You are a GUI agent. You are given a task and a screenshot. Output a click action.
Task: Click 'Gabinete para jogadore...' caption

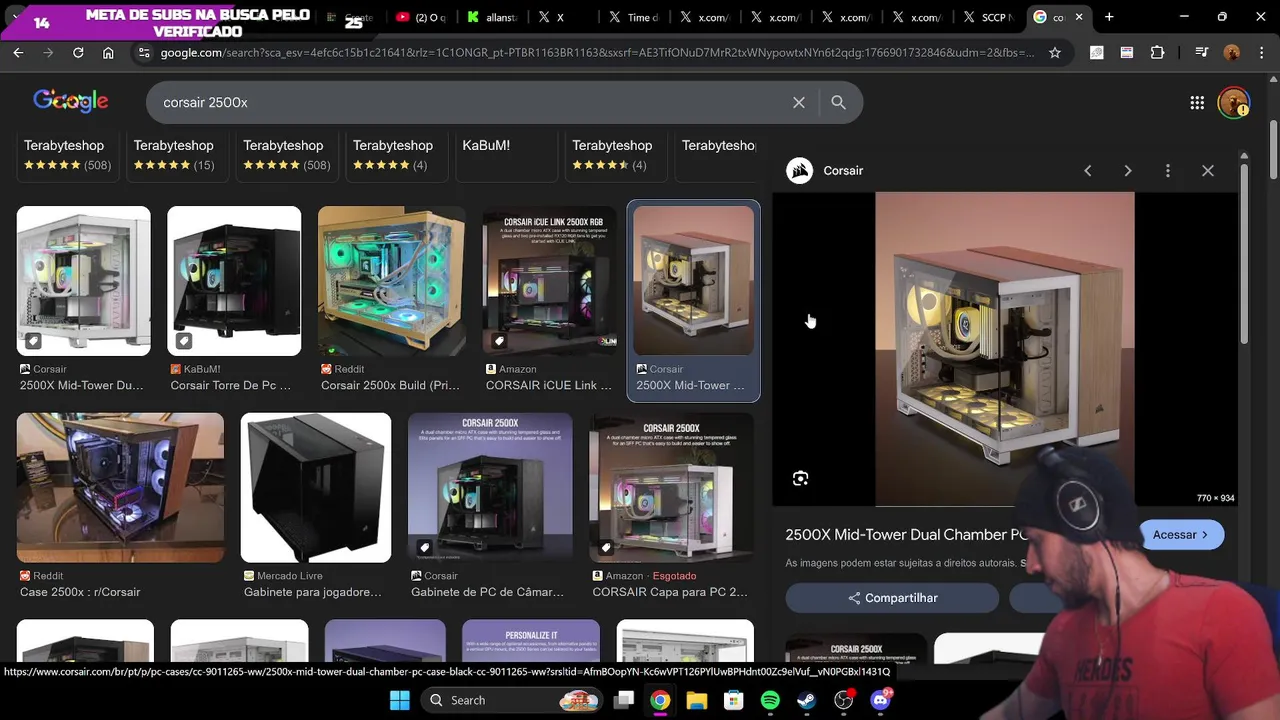click(x=313, y=592)
